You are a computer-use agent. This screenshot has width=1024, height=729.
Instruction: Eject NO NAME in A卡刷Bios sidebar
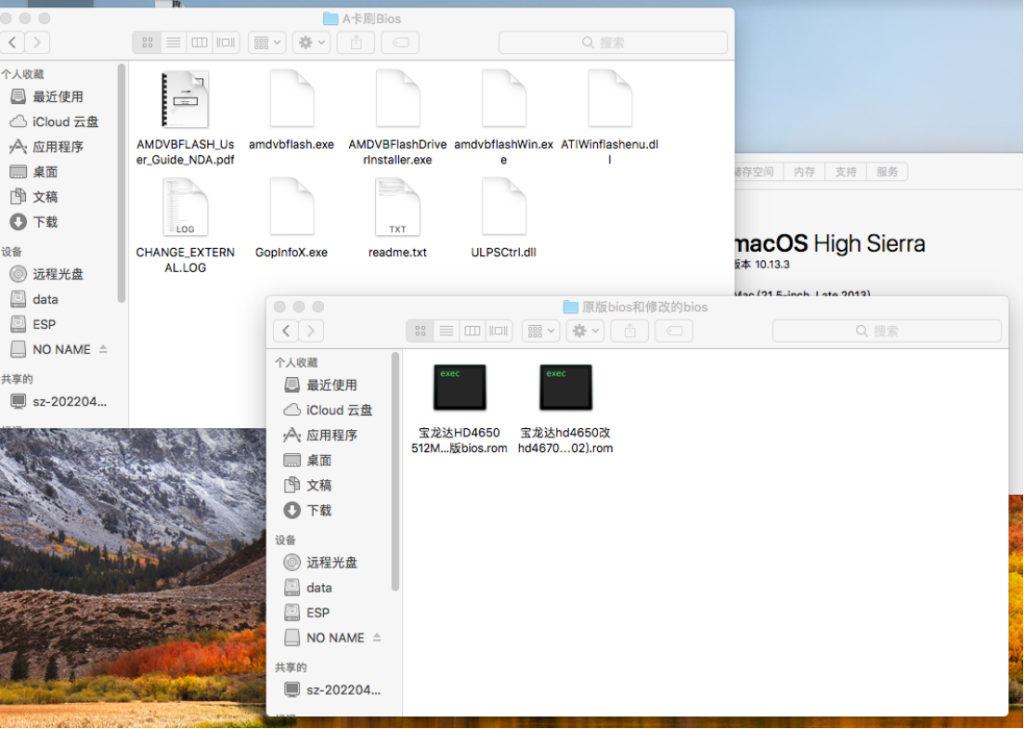point(103,350)
